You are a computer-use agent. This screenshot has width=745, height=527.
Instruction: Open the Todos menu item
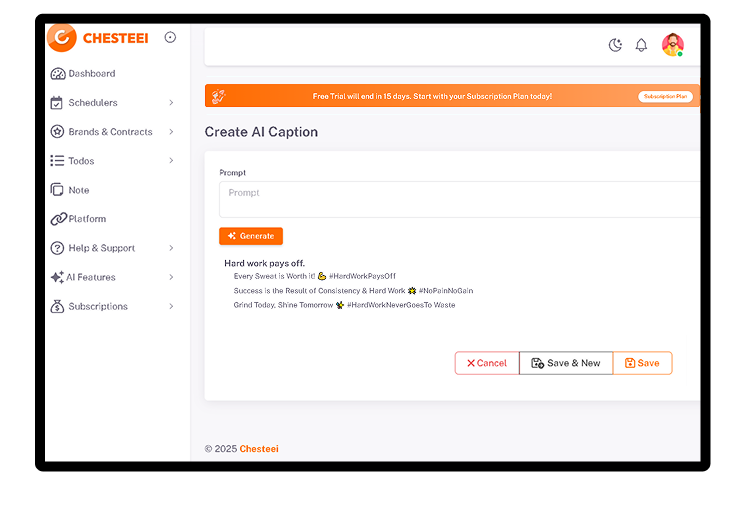coord(81,161)
